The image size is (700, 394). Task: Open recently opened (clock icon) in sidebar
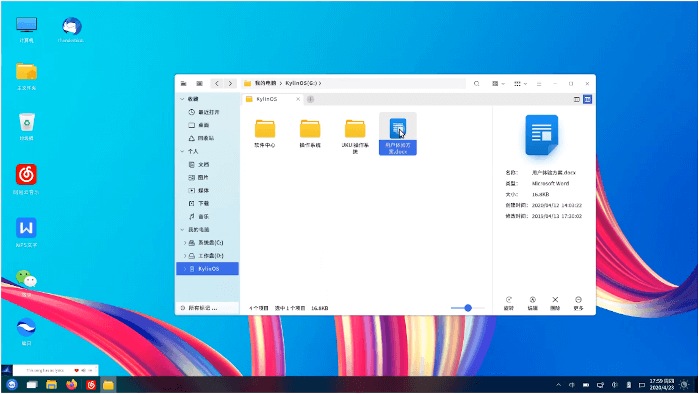click(x=204, y=112)
